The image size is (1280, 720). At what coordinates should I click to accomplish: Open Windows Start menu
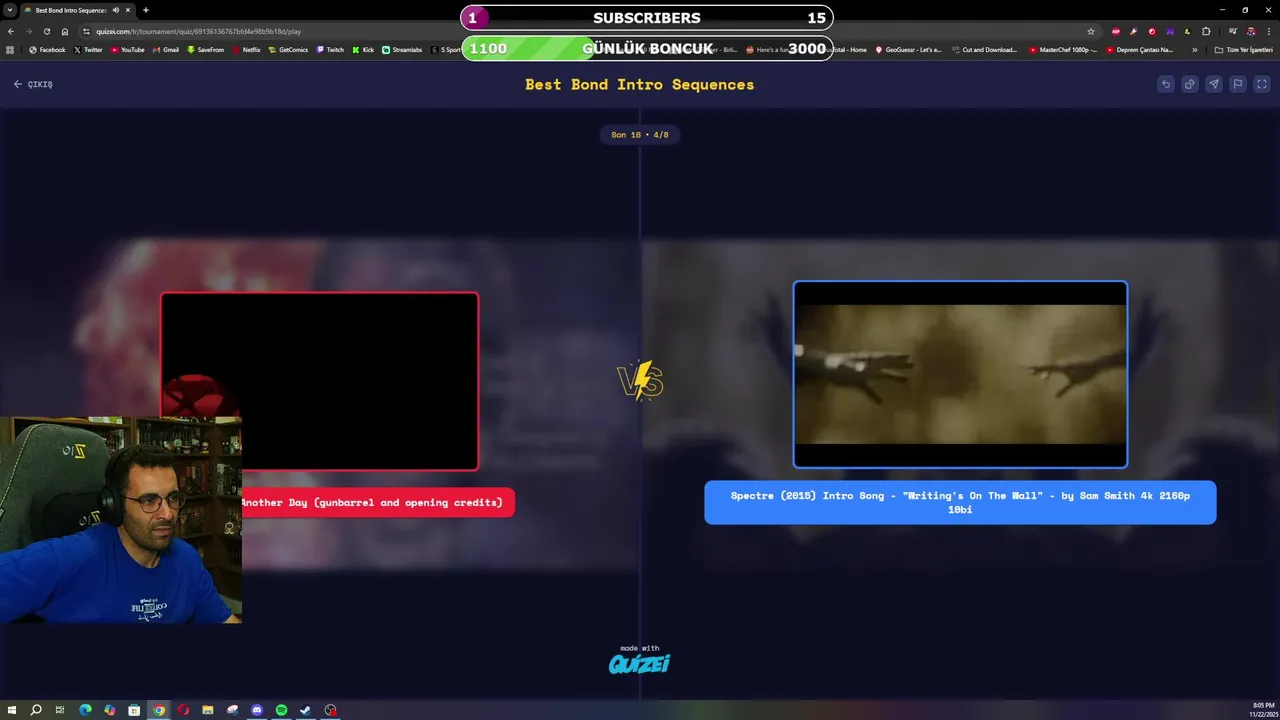[11, 710]
